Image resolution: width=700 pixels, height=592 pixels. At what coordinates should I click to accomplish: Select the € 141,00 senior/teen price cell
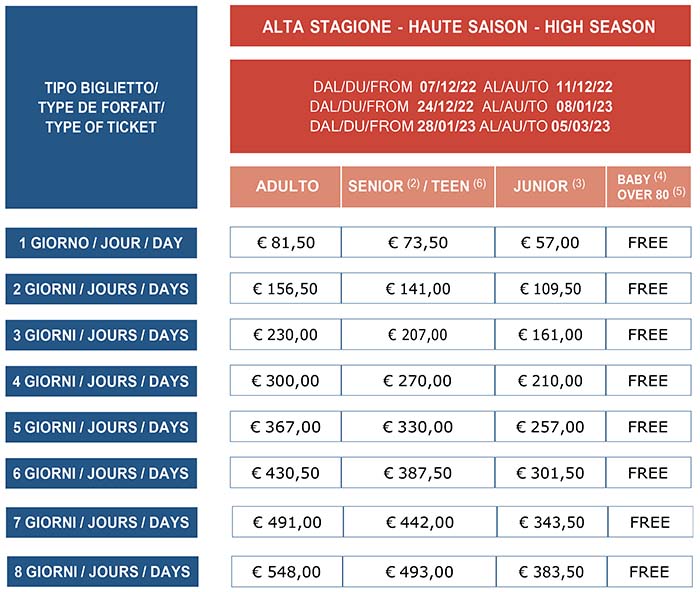tap(418, 289)
